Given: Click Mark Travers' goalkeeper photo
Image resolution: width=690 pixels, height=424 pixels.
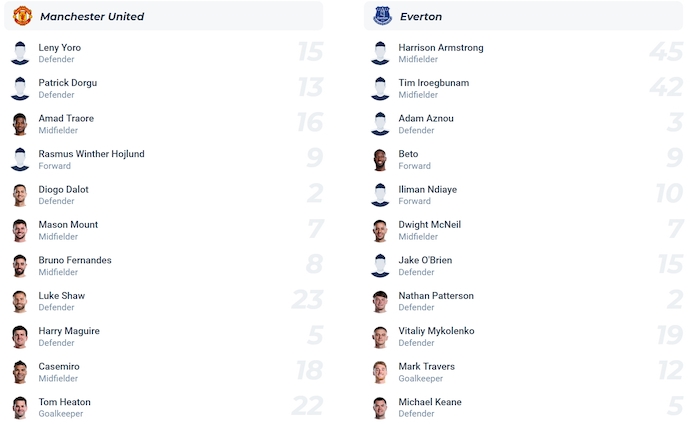Looking at the screenshot, I should click(380, 372).
